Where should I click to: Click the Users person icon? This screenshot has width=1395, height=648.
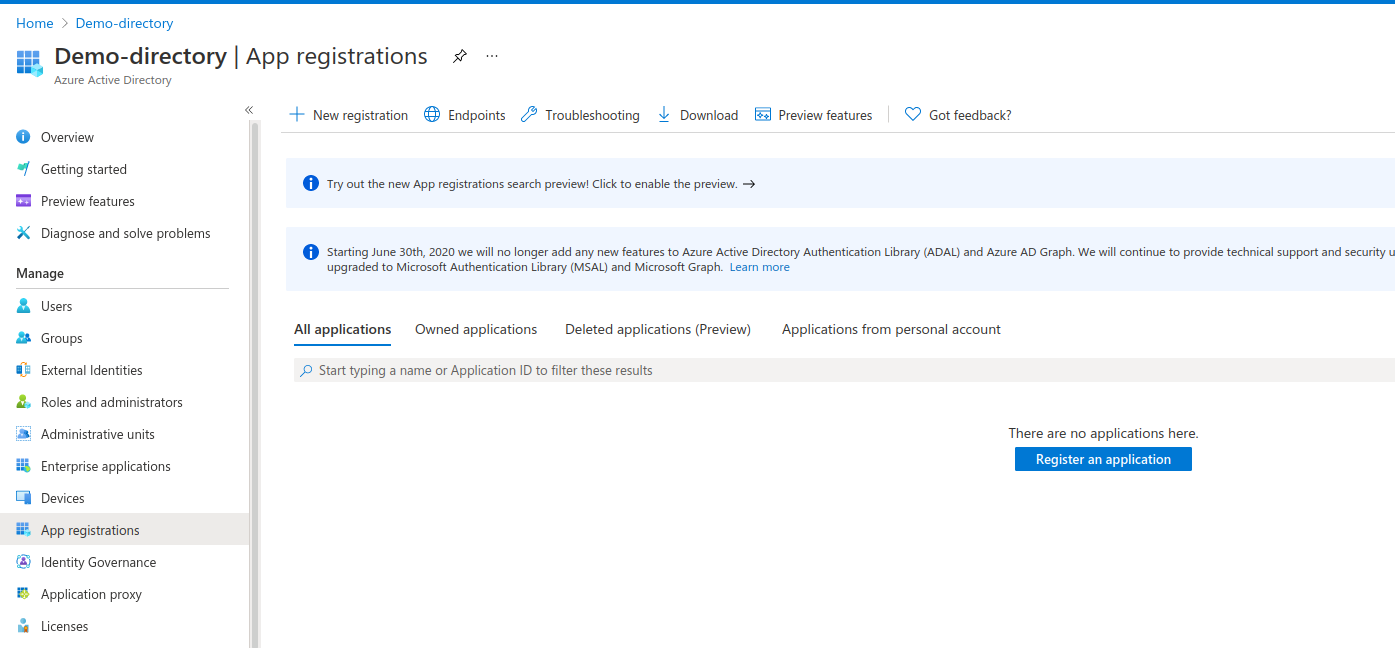(x=23, y=306)
